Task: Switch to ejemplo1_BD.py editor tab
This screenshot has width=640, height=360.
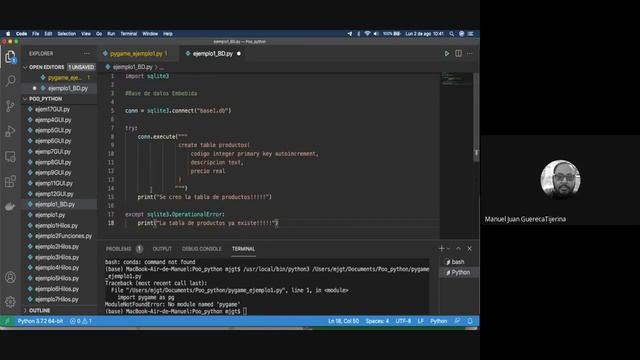Action: pyautogui.click(x=213, y=53)
